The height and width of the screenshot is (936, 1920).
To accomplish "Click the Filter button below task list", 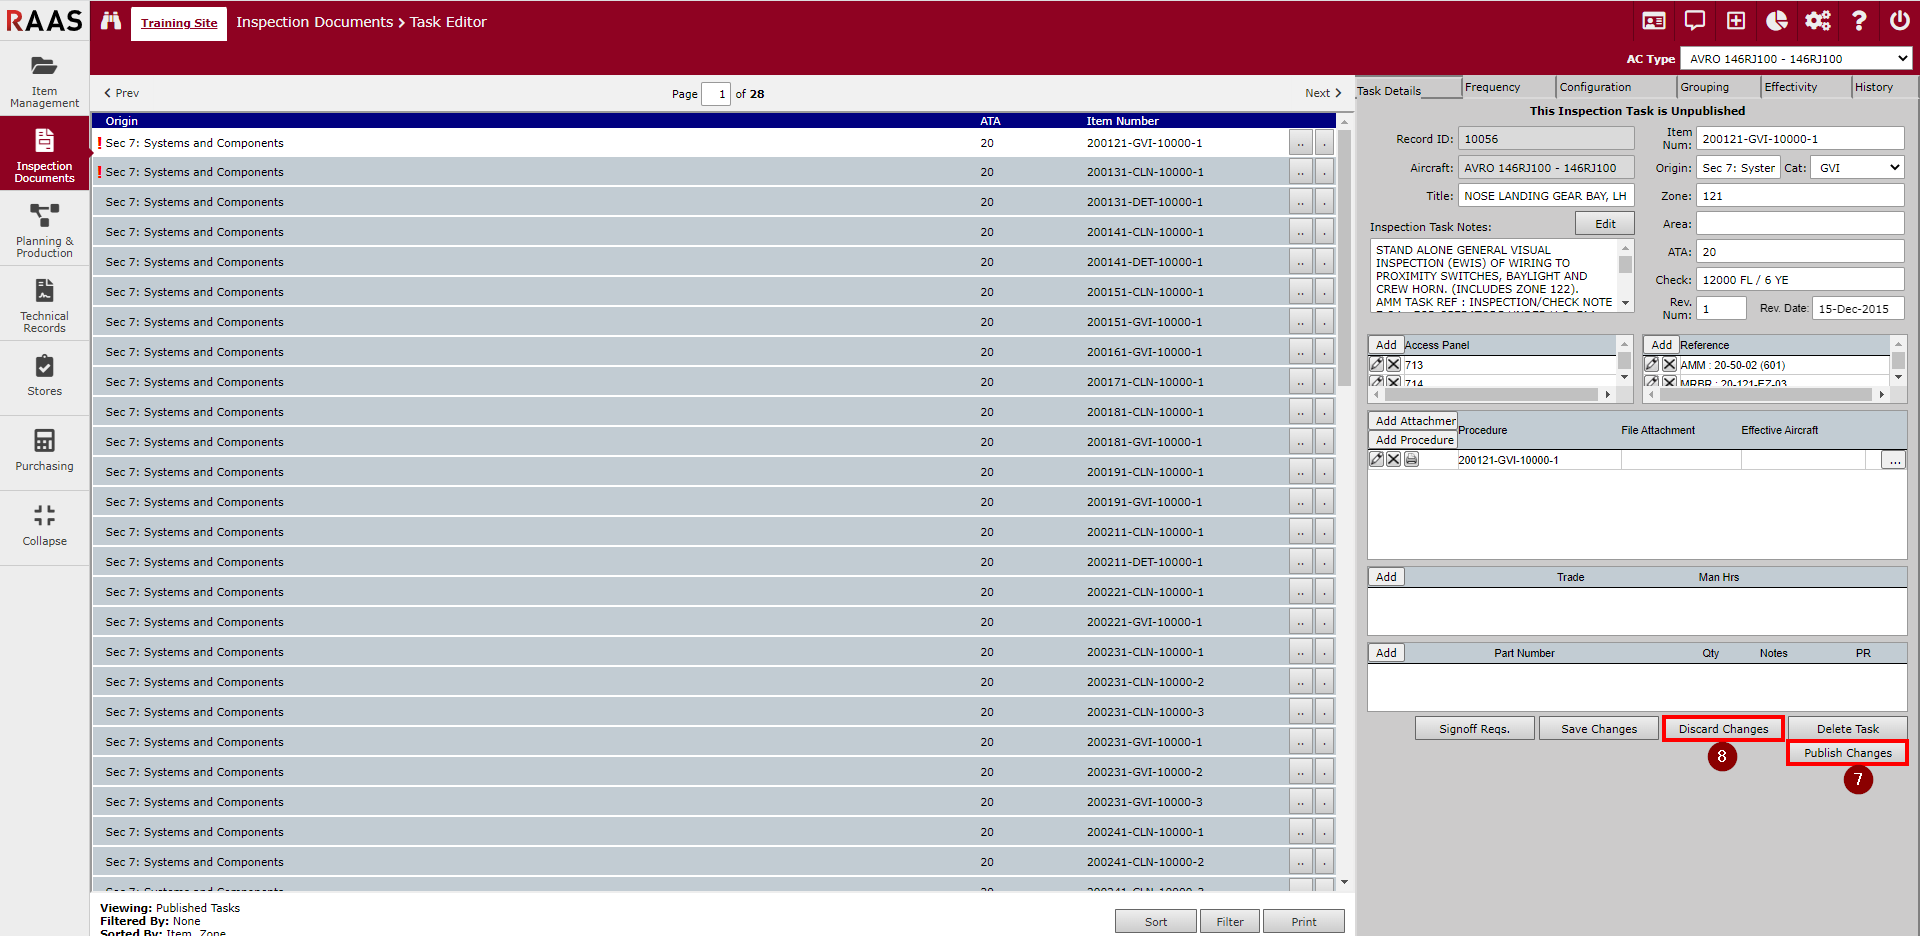I will click(x=1229, y=922).
